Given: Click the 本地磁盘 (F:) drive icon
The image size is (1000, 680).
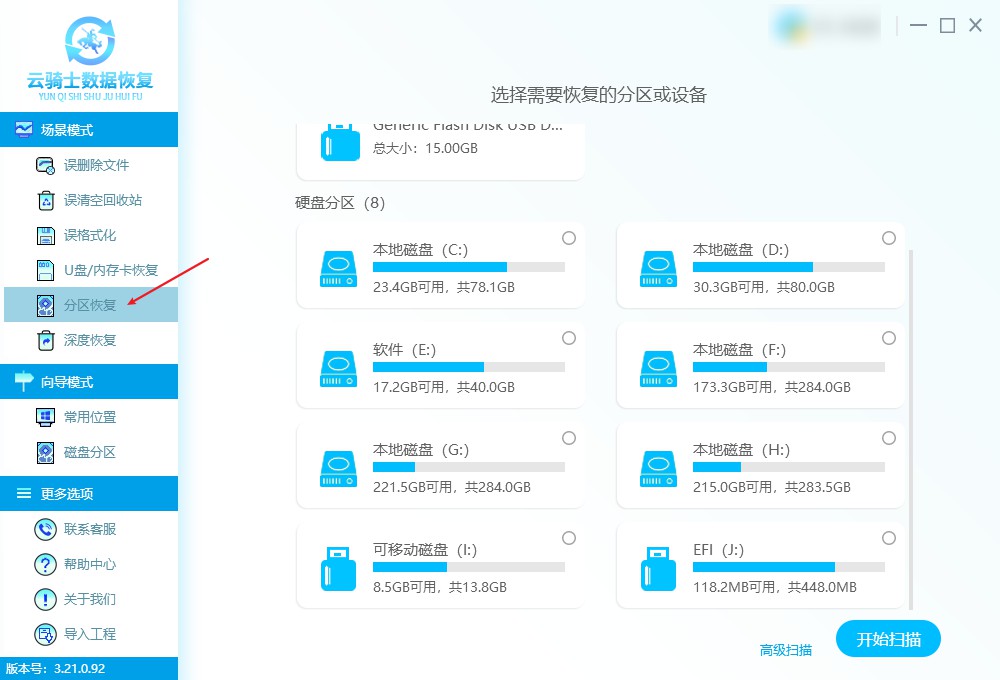Looking at the screenshot, I should pyautogui.click(x=659, y=369).
